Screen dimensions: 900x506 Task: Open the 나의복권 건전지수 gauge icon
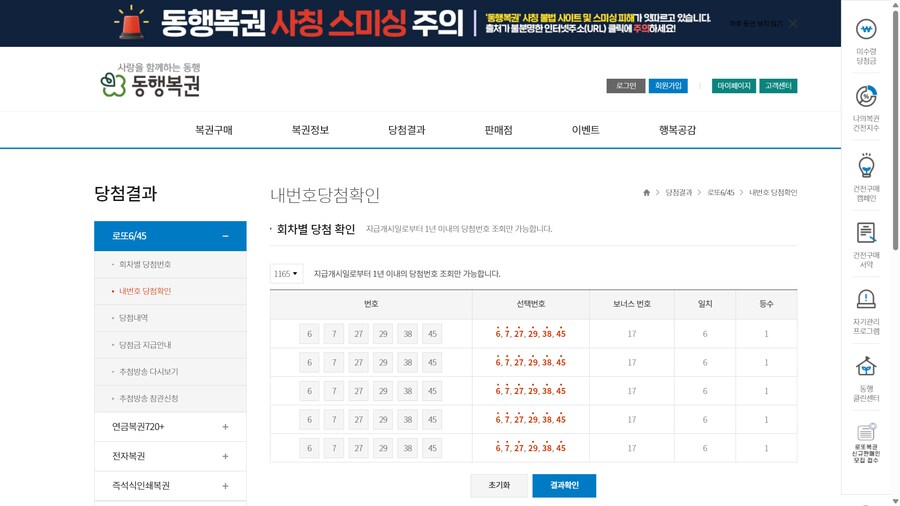pyautogui.click(x=866, y=96)
